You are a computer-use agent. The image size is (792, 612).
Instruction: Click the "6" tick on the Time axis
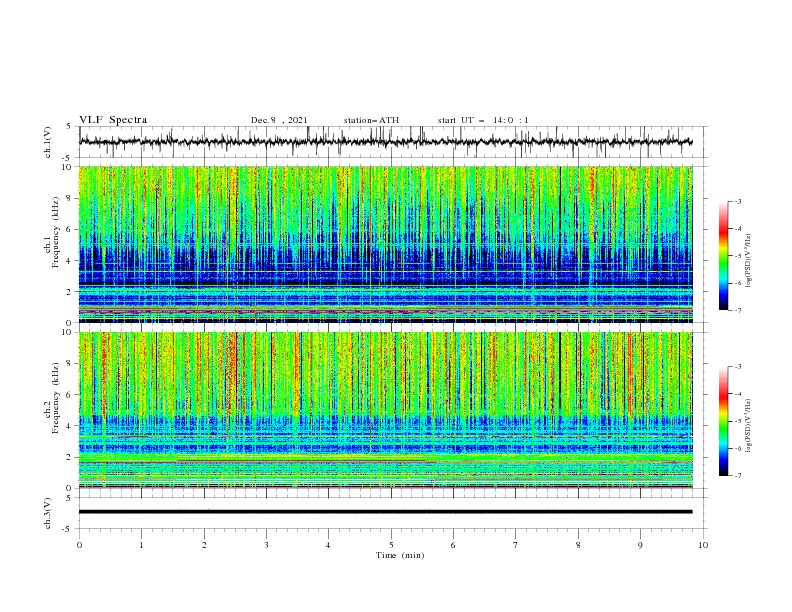(x=453, y=545)
